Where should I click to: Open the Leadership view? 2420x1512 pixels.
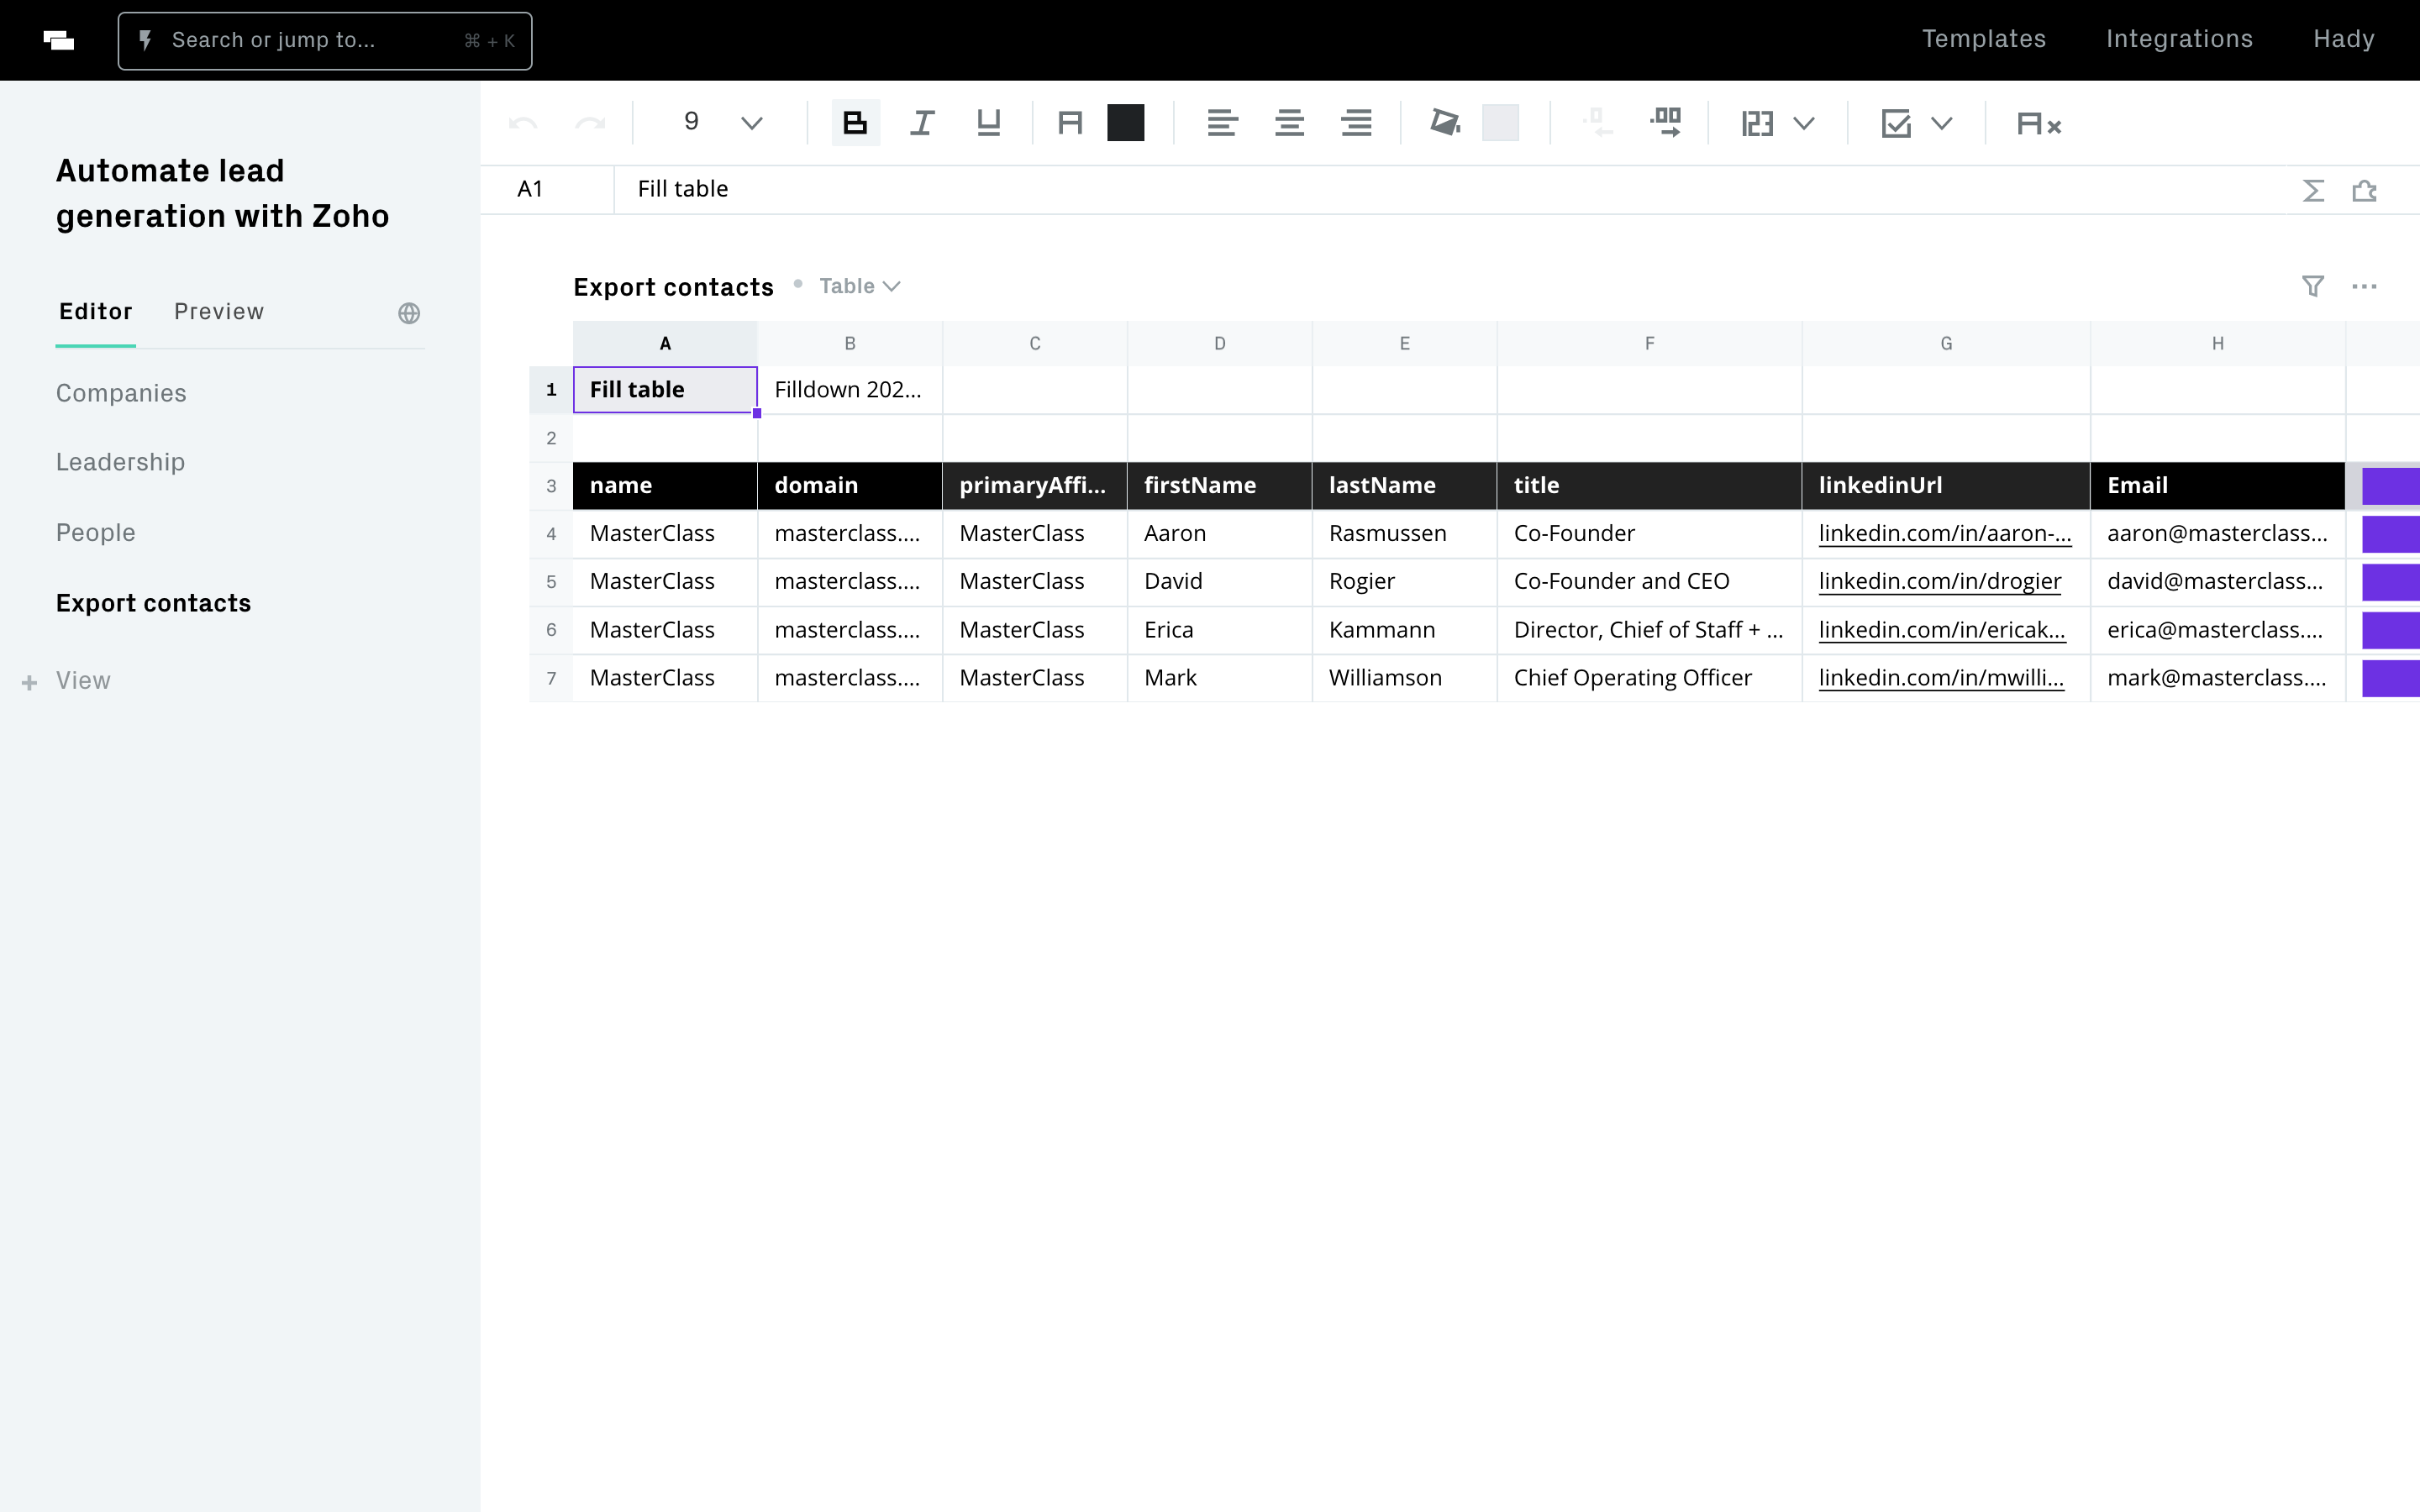point(120,462)
